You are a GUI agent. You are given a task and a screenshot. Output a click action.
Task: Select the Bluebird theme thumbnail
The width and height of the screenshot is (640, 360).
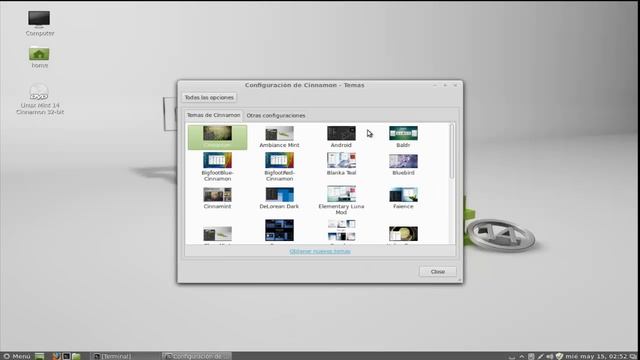pyautogui.click(x=403, y=164)
